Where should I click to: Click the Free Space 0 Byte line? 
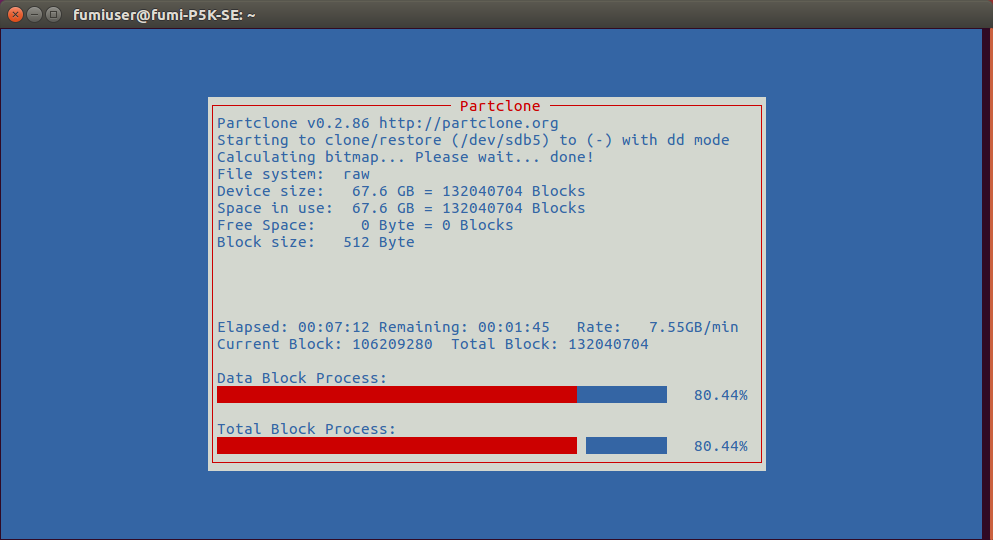pyautogui.click(x=365, y=225)
